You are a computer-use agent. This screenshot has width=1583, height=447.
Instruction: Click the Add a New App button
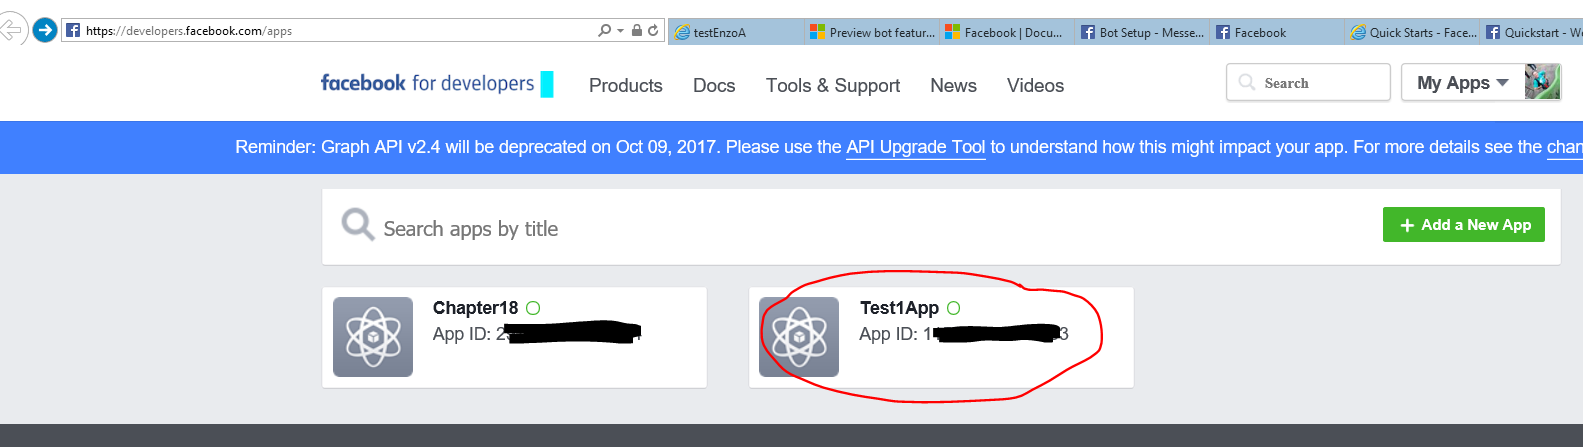(1463, 225)
